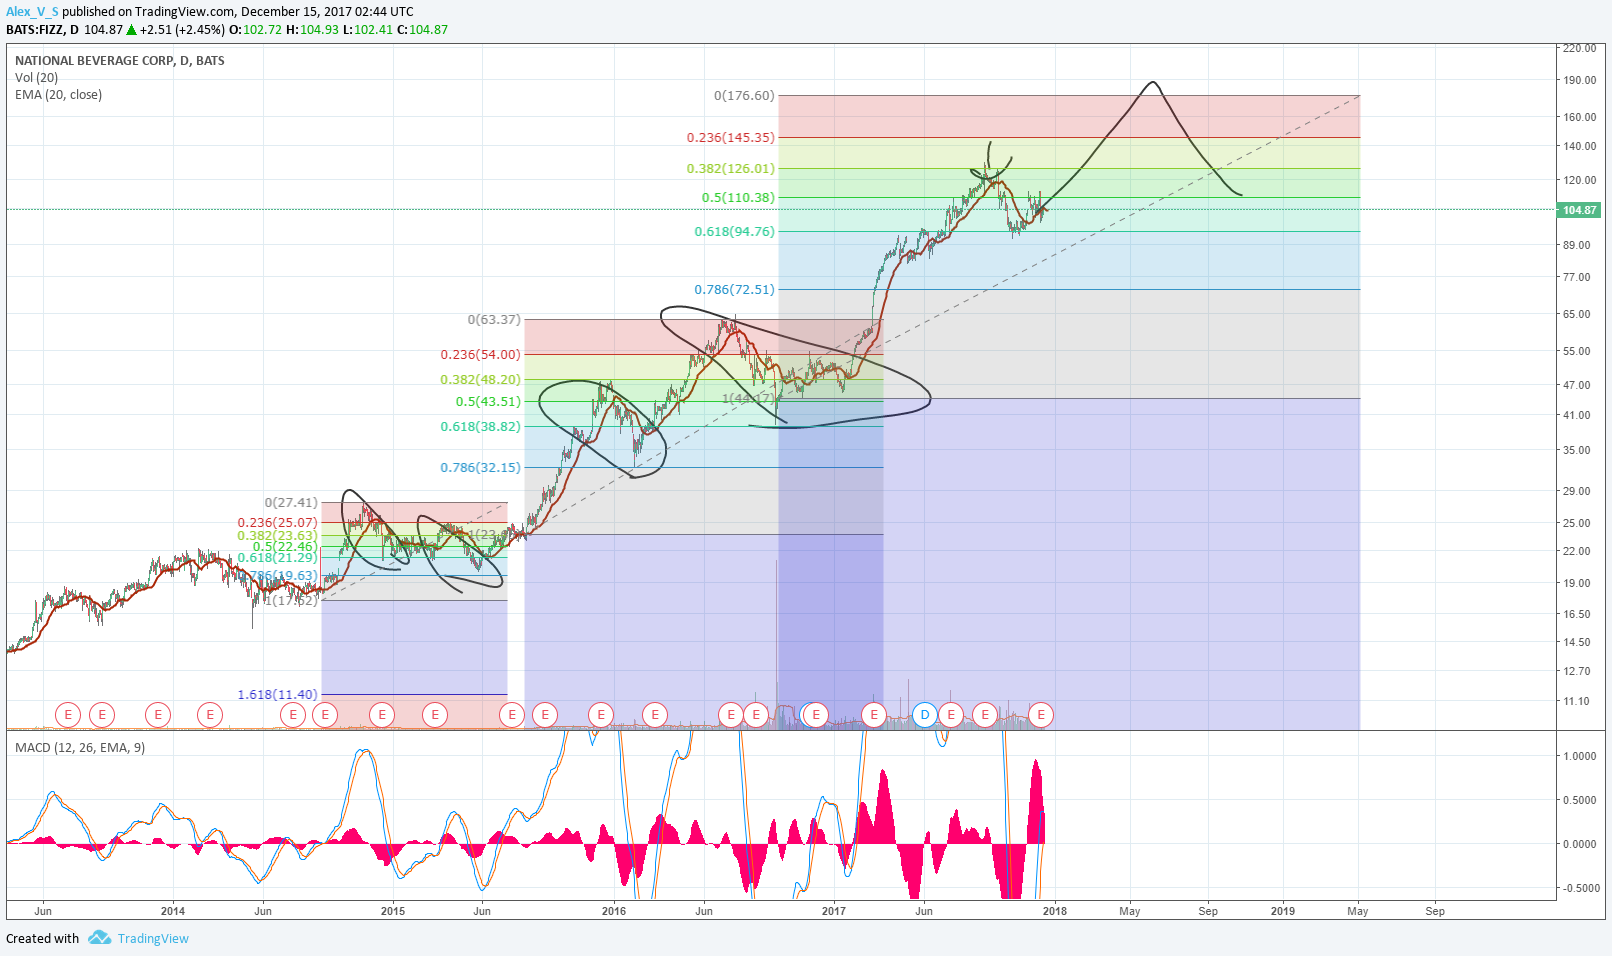Click the TradingView cloud logo icon

click(99, 938)
